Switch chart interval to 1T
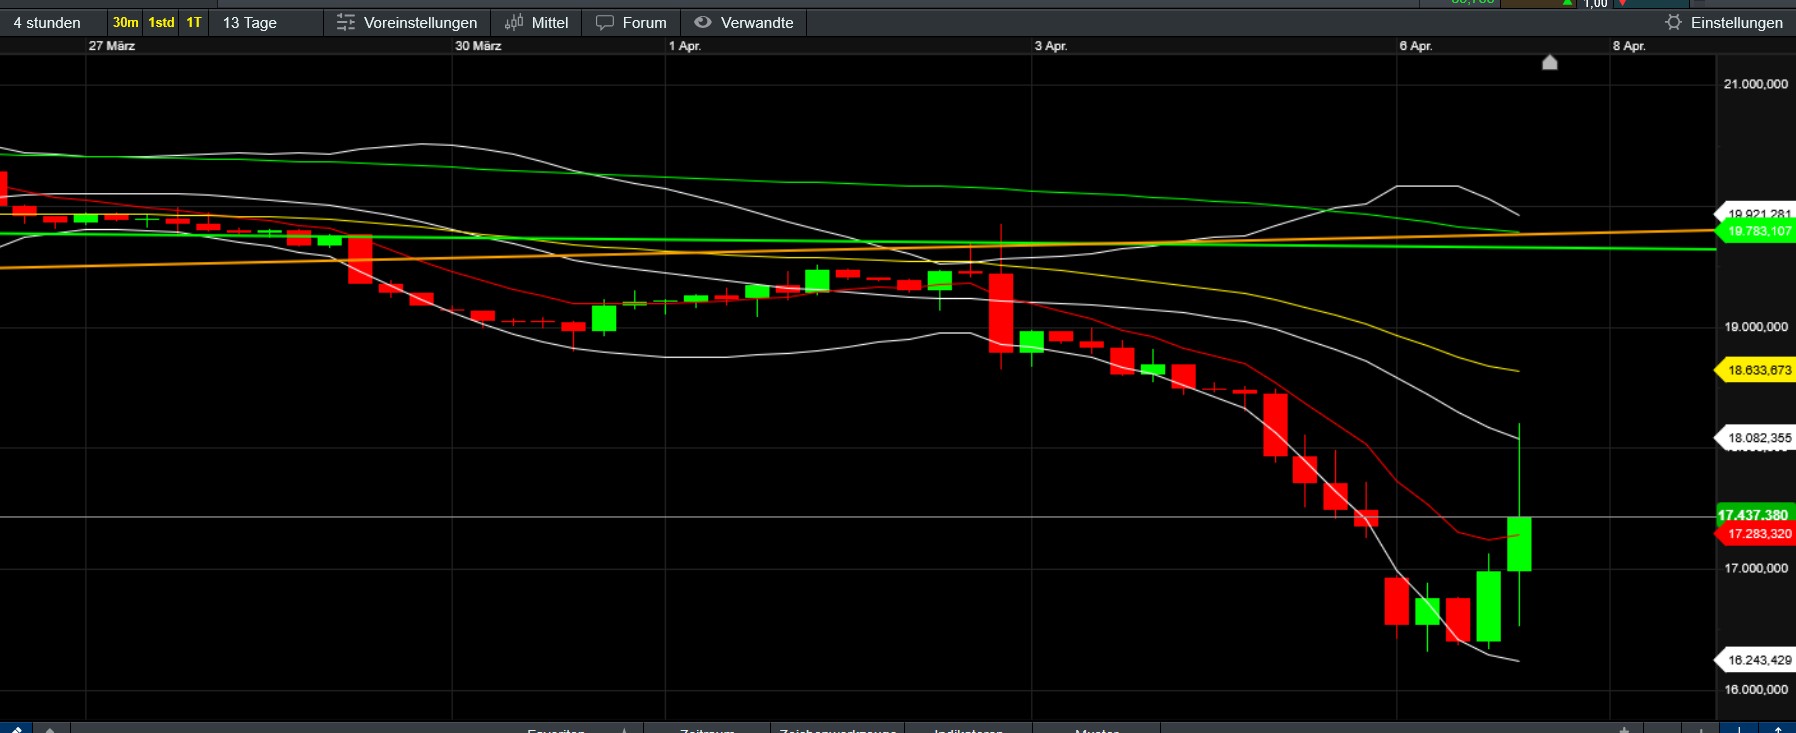Screen dimensions: 1796x733 [x=194, y=22]
